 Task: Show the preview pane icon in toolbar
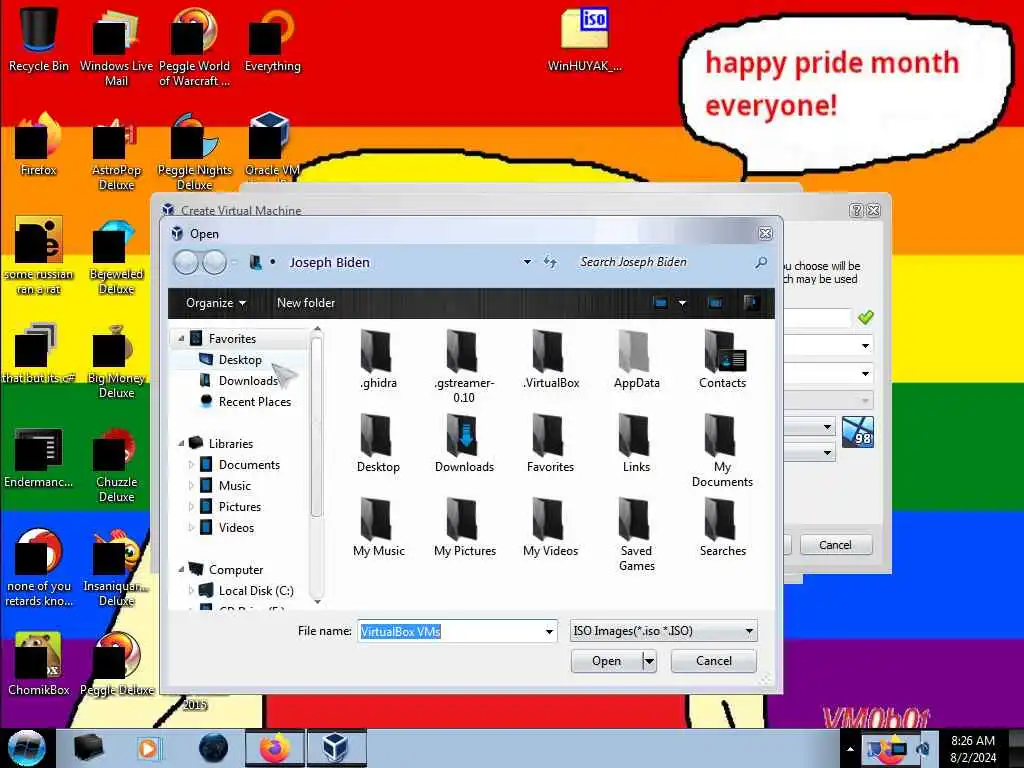click(715, 303)
